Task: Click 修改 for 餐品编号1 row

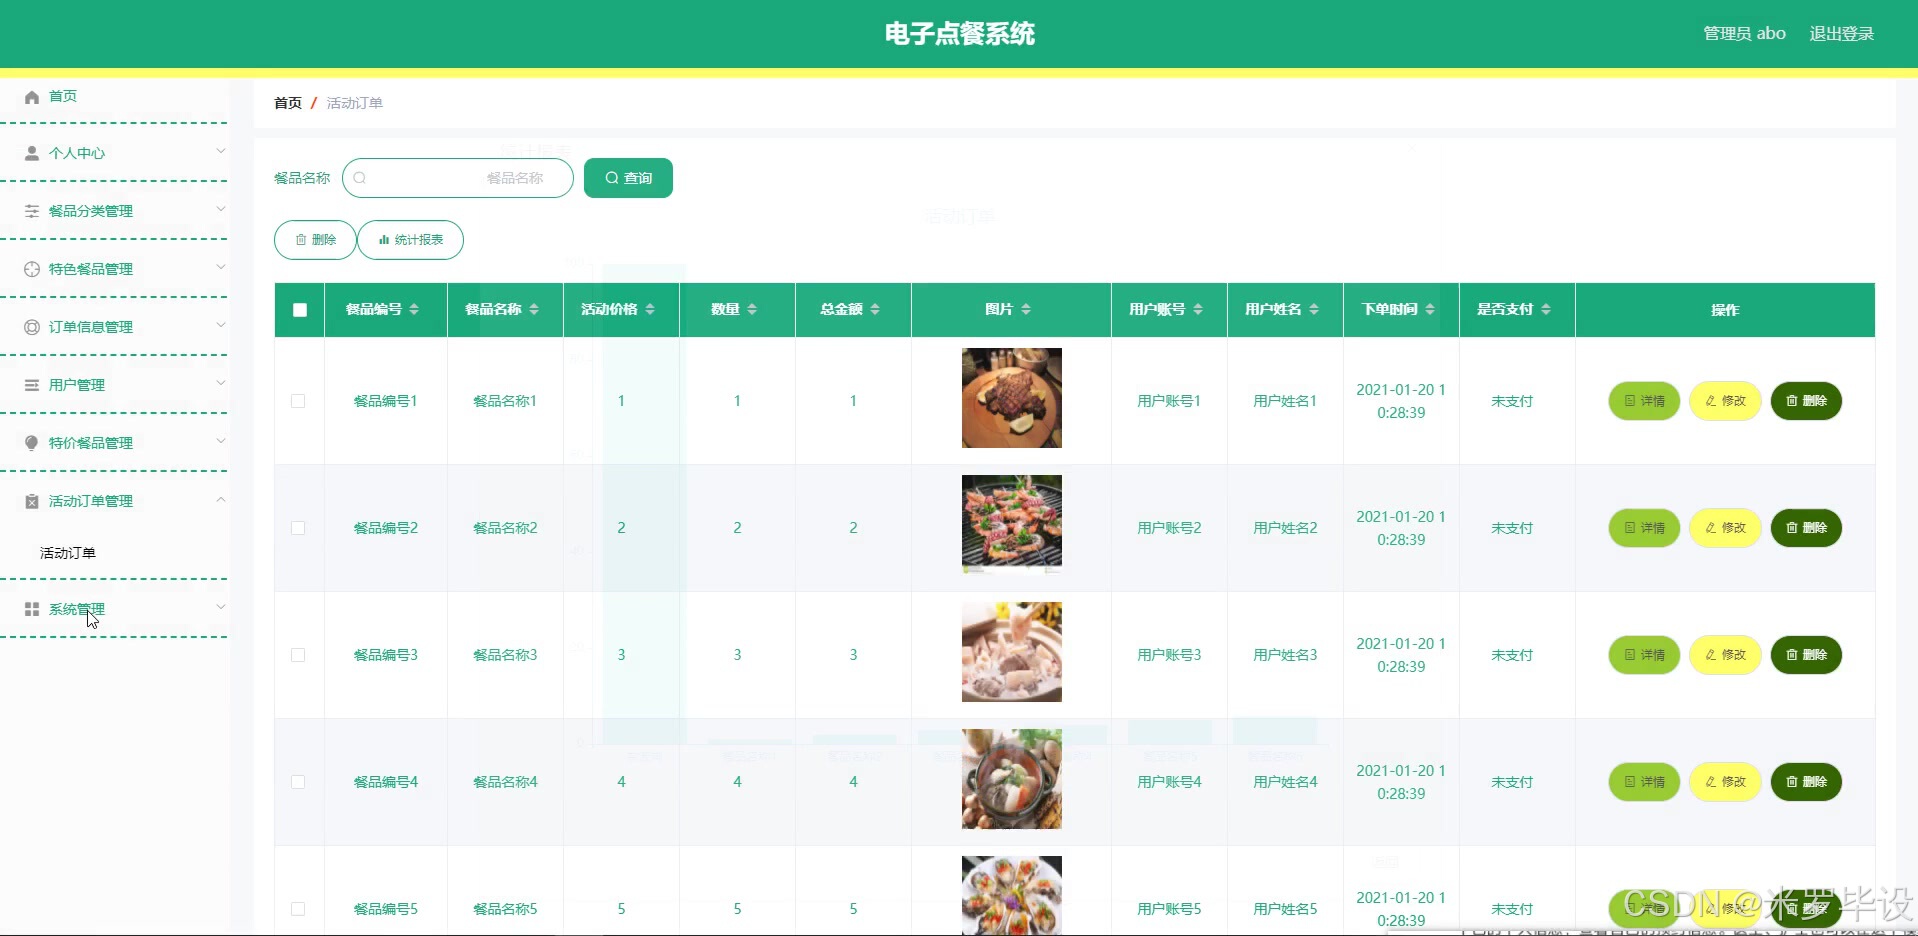Action: [x=1725, y=401]
